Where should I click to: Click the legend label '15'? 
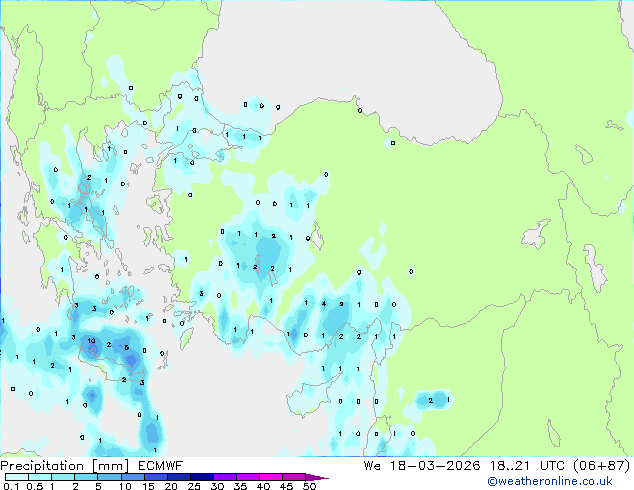148,486
